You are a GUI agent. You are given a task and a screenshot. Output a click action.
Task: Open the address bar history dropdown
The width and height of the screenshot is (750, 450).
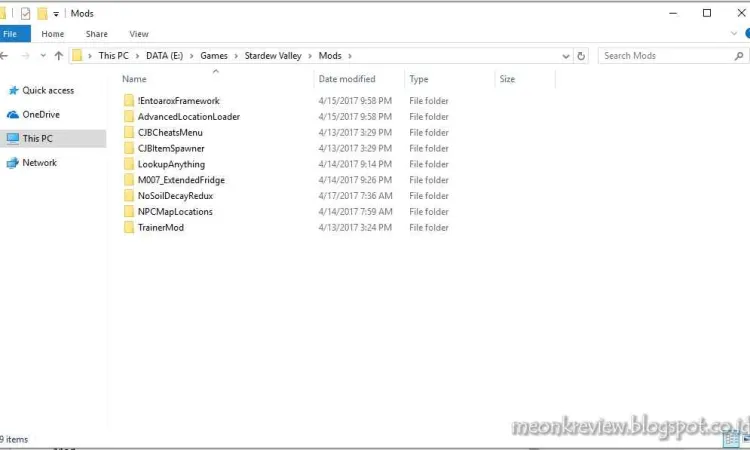[565, 56]
